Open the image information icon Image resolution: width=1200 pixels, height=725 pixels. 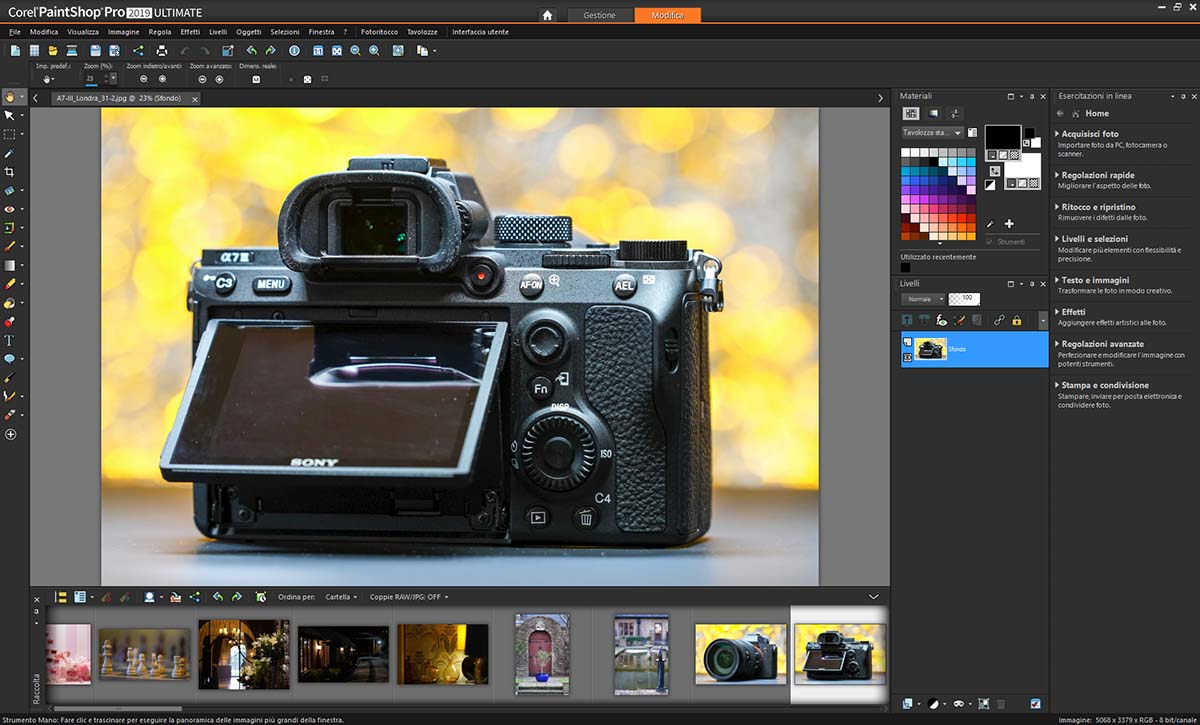(x=294, y=50)
